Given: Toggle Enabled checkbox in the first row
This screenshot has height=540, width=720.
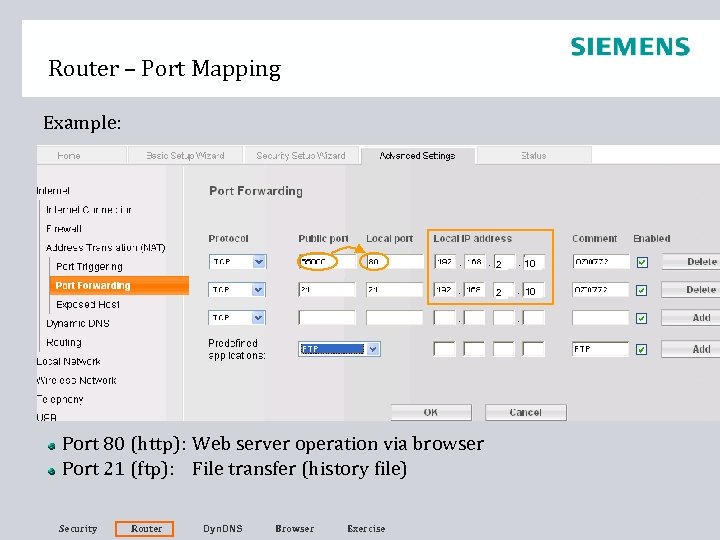Looking at the screenshot, I should [642, 262].
